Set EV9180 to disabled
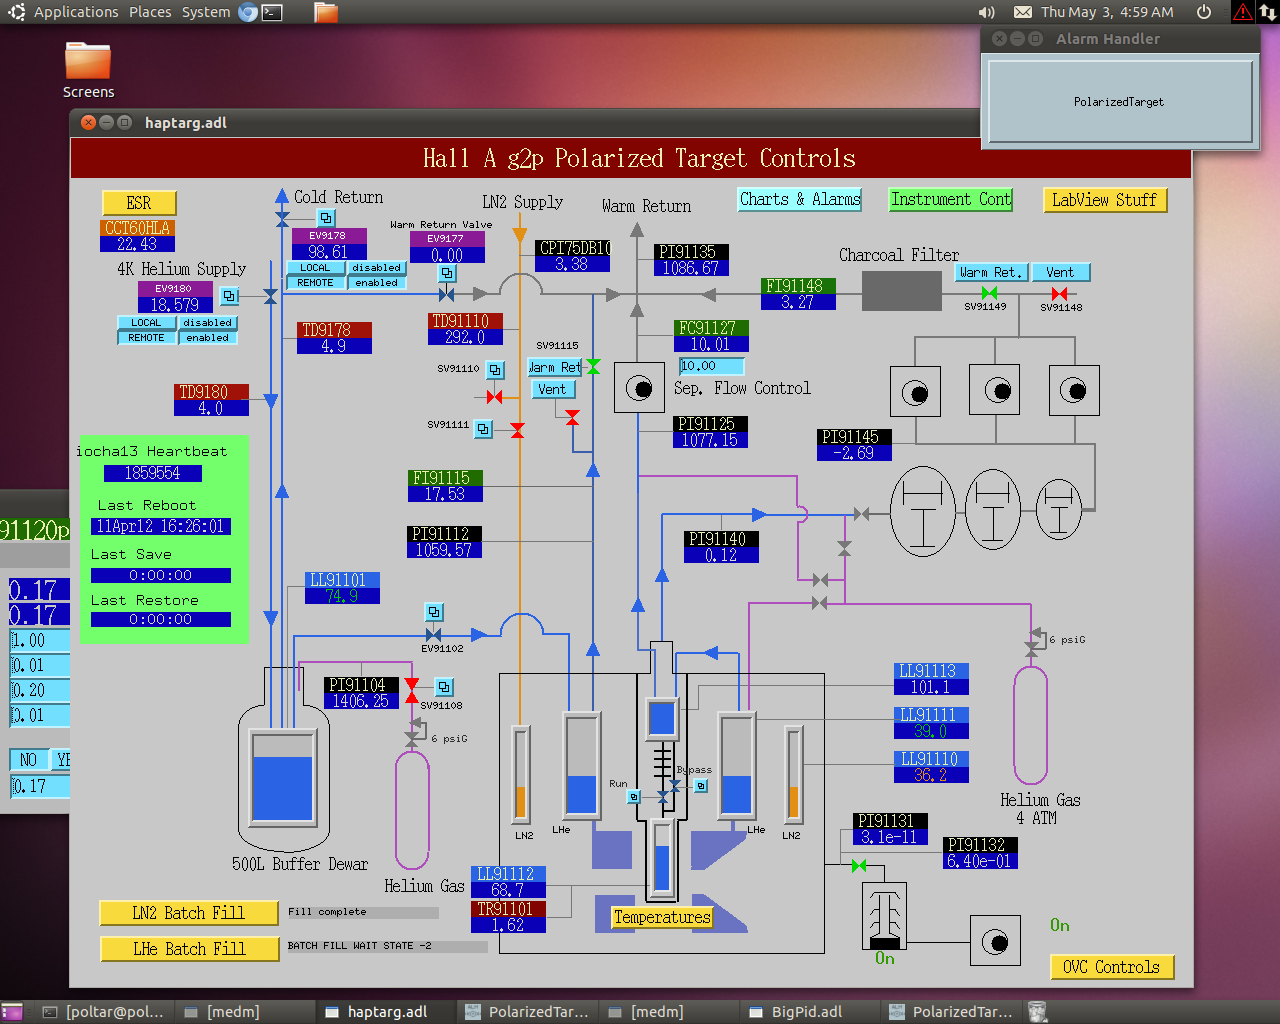Screen dimensions: 1280x1024 click(x=207, y=323)
